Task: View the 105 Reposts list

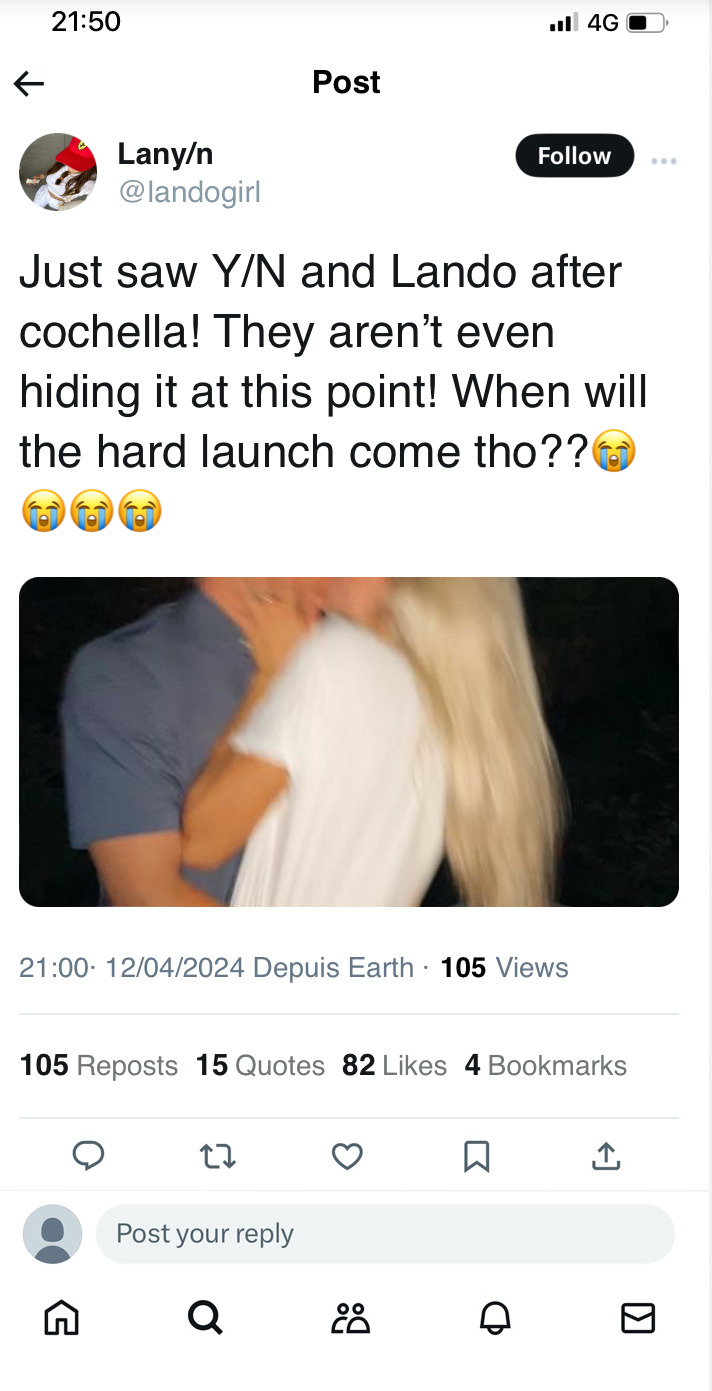Action: pyautogui.click(x=99, y=1066)
